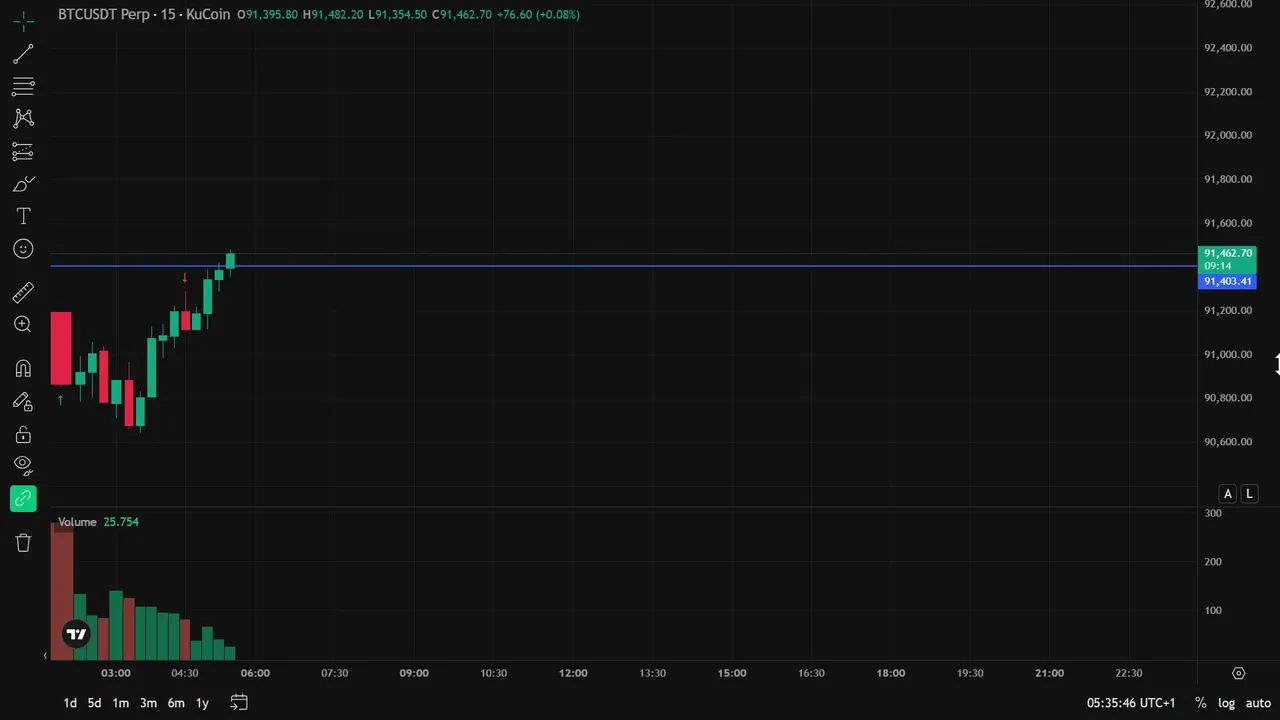The height and width of the screenshot is (720, 1280).
Task: Toggle Lock All Drawing Tools
Action: coord(24,434)
